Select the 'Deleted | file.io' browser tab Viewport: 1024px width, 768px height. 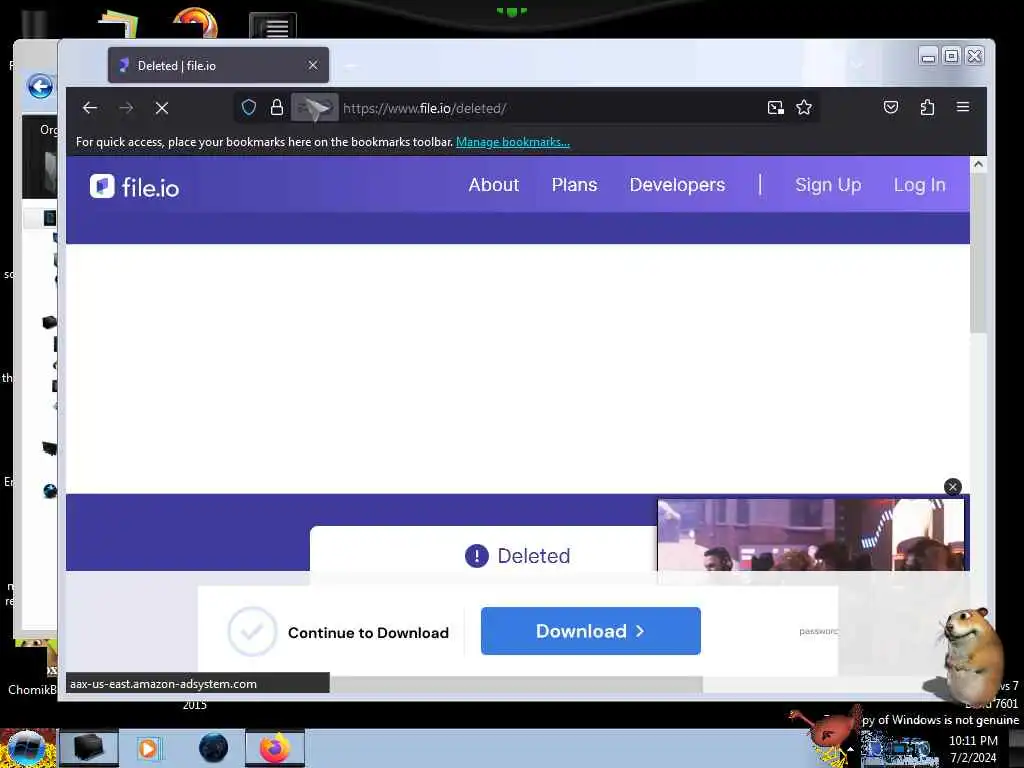[x=218, y=65]
